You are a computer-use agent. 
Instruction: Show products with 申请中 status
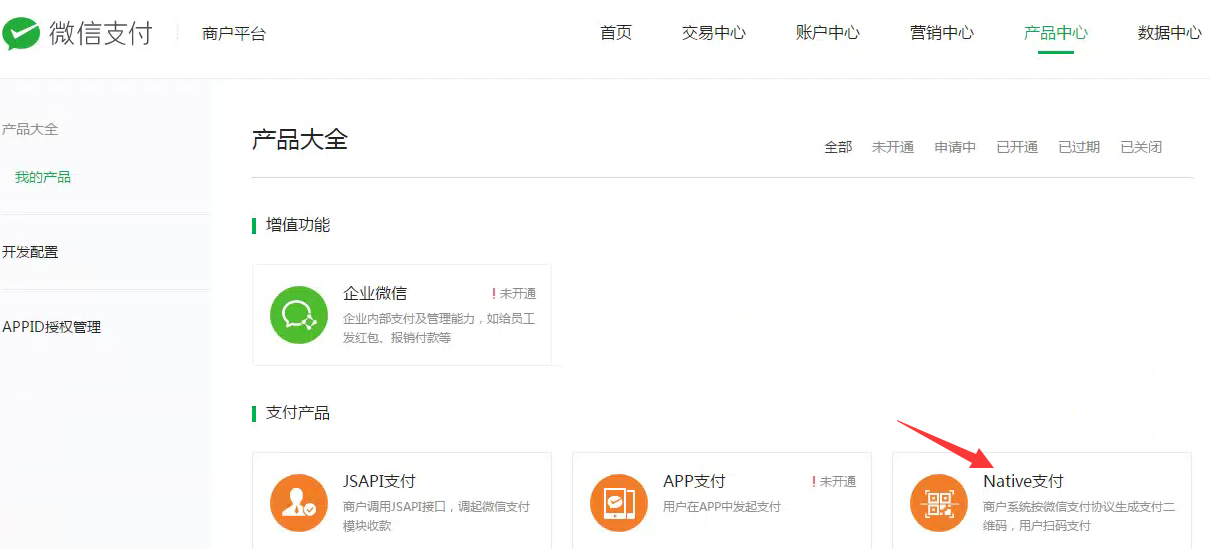tap(955, 147)
